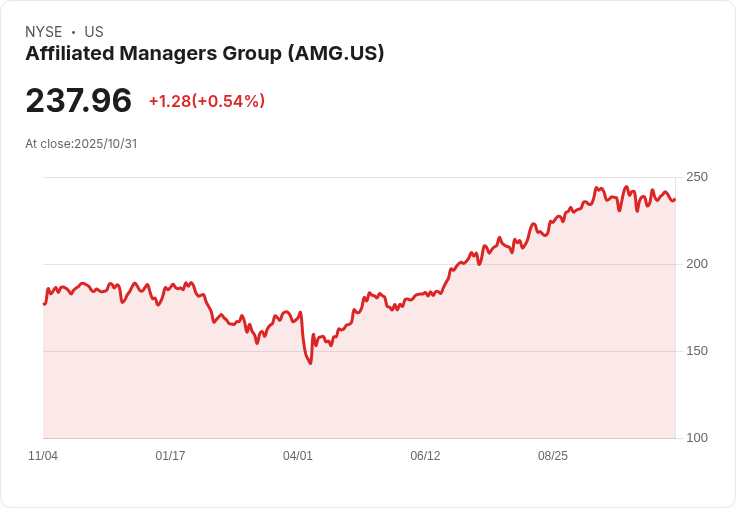Click the price line's leftmost starting point
Image resolution: width=736 pixels, height=508 pixels.
tap(44, 303)
